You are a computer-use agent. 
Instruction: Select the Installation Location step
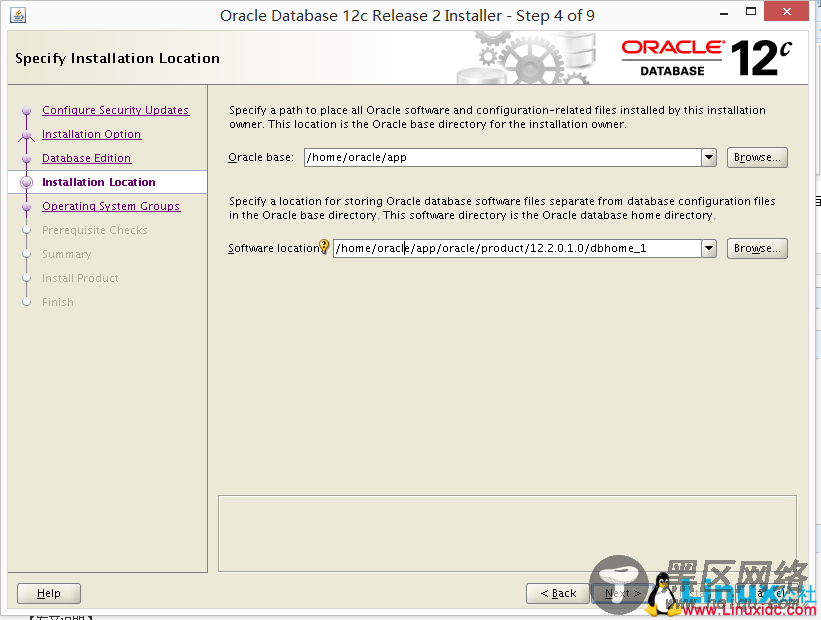(x=99, y=182)
